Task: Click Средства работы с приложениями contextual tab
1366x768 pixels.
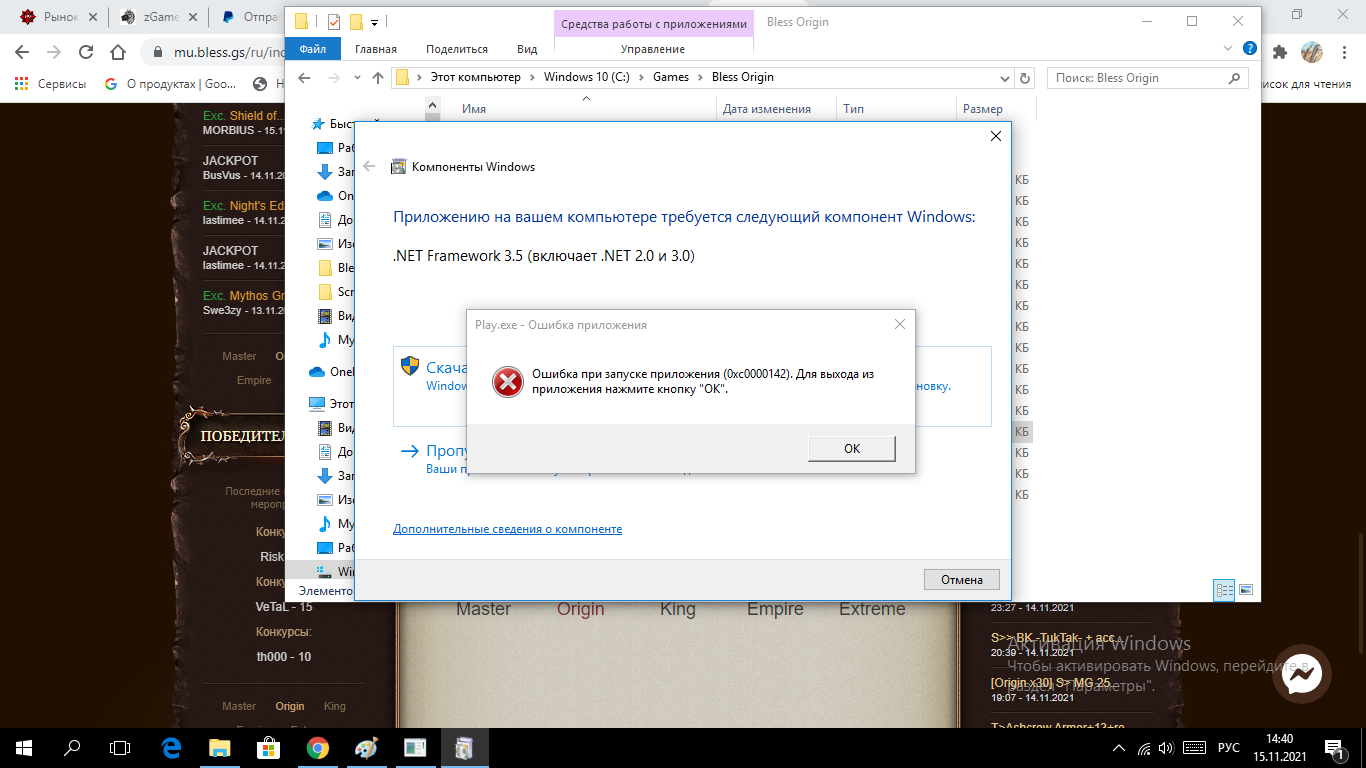Action: point(654,23)
